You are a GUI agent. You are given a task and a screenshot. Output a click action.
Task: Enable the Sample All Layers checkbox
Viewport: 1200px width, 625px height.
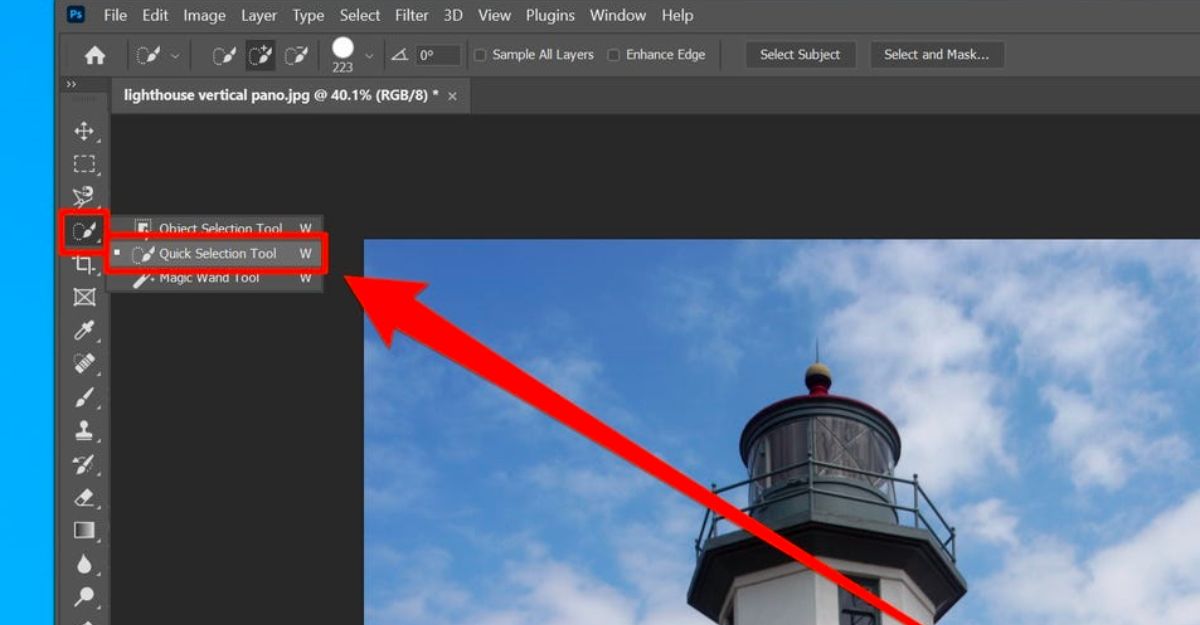480,55
